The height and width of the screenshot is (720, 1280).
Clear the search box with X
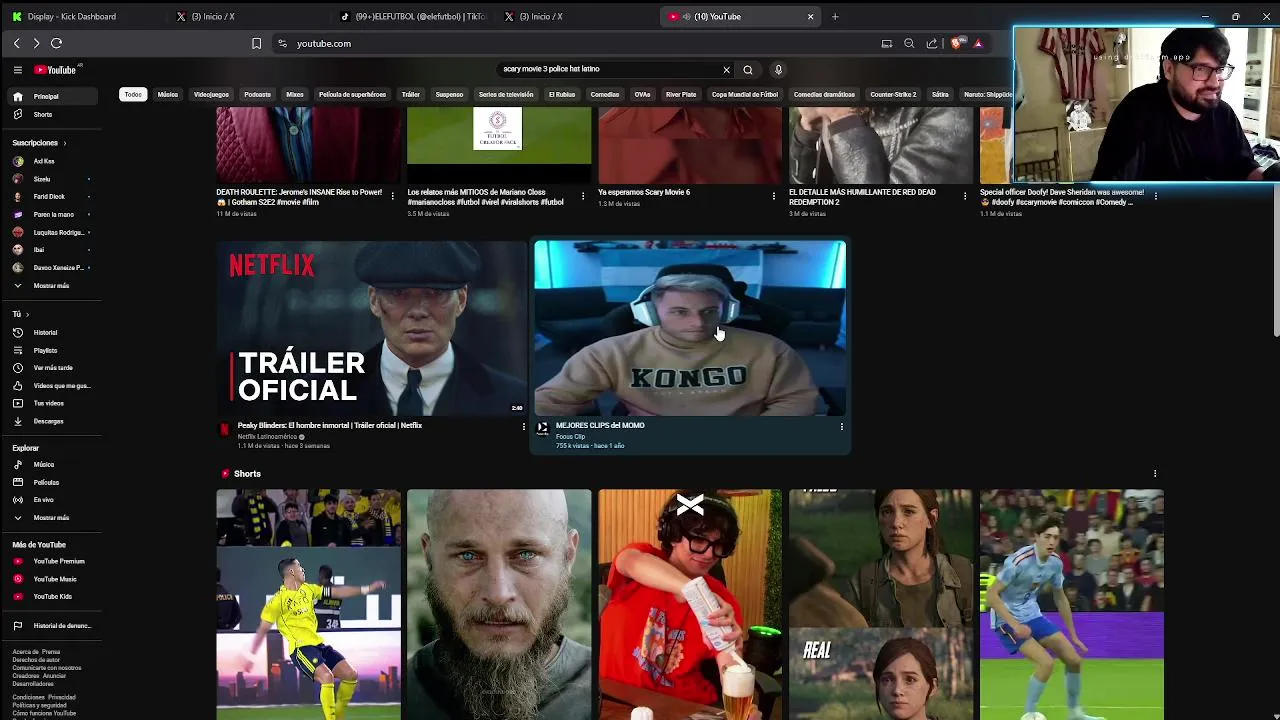[x=726, y=70]
